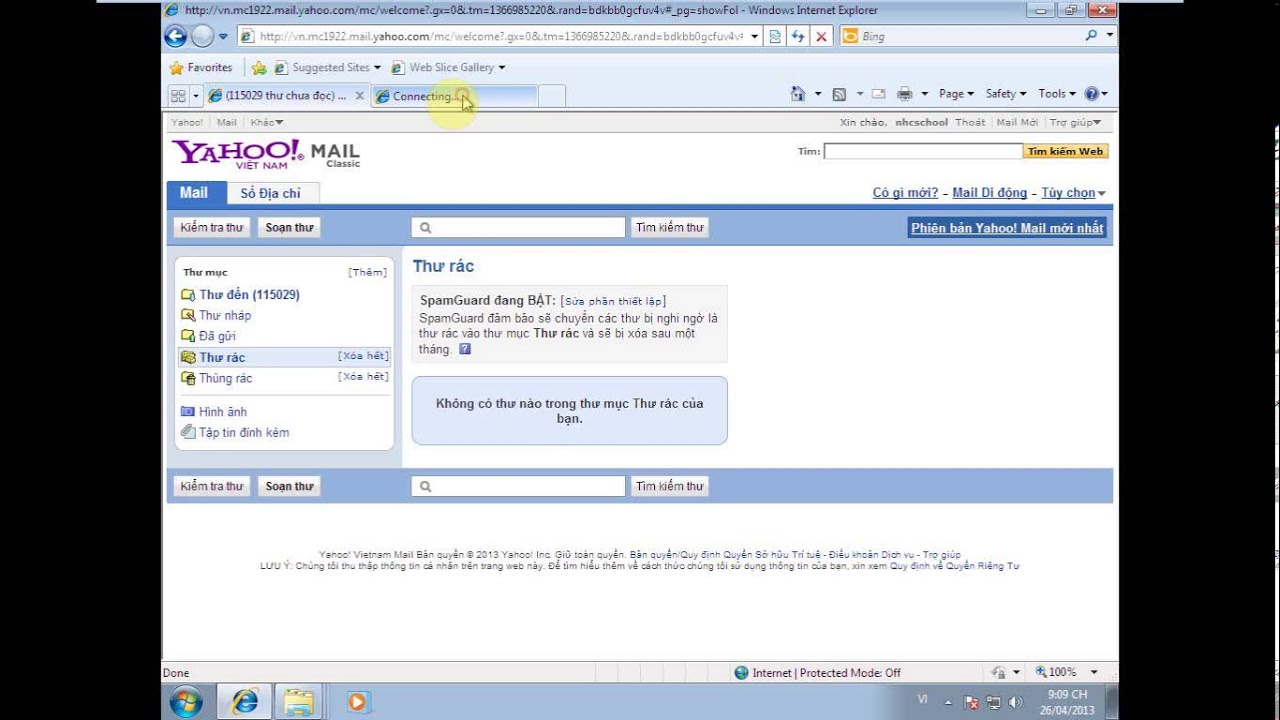Click the browser Forward arrow button
The height and width of the screenshot is (720, 1280).
point(202,36)
